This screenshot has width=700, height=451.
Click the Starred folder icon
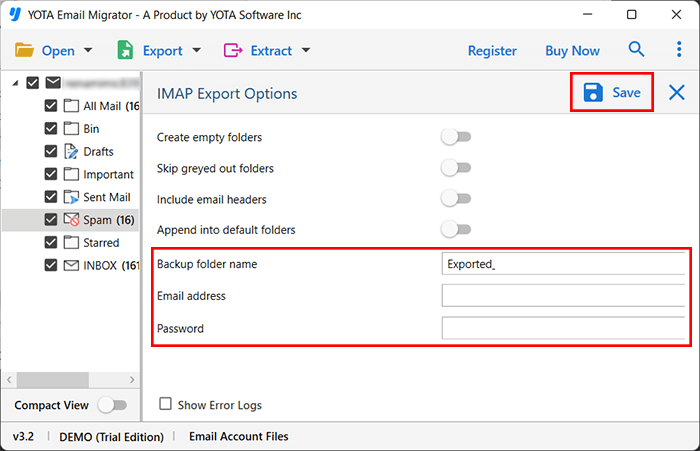(72, 243)
